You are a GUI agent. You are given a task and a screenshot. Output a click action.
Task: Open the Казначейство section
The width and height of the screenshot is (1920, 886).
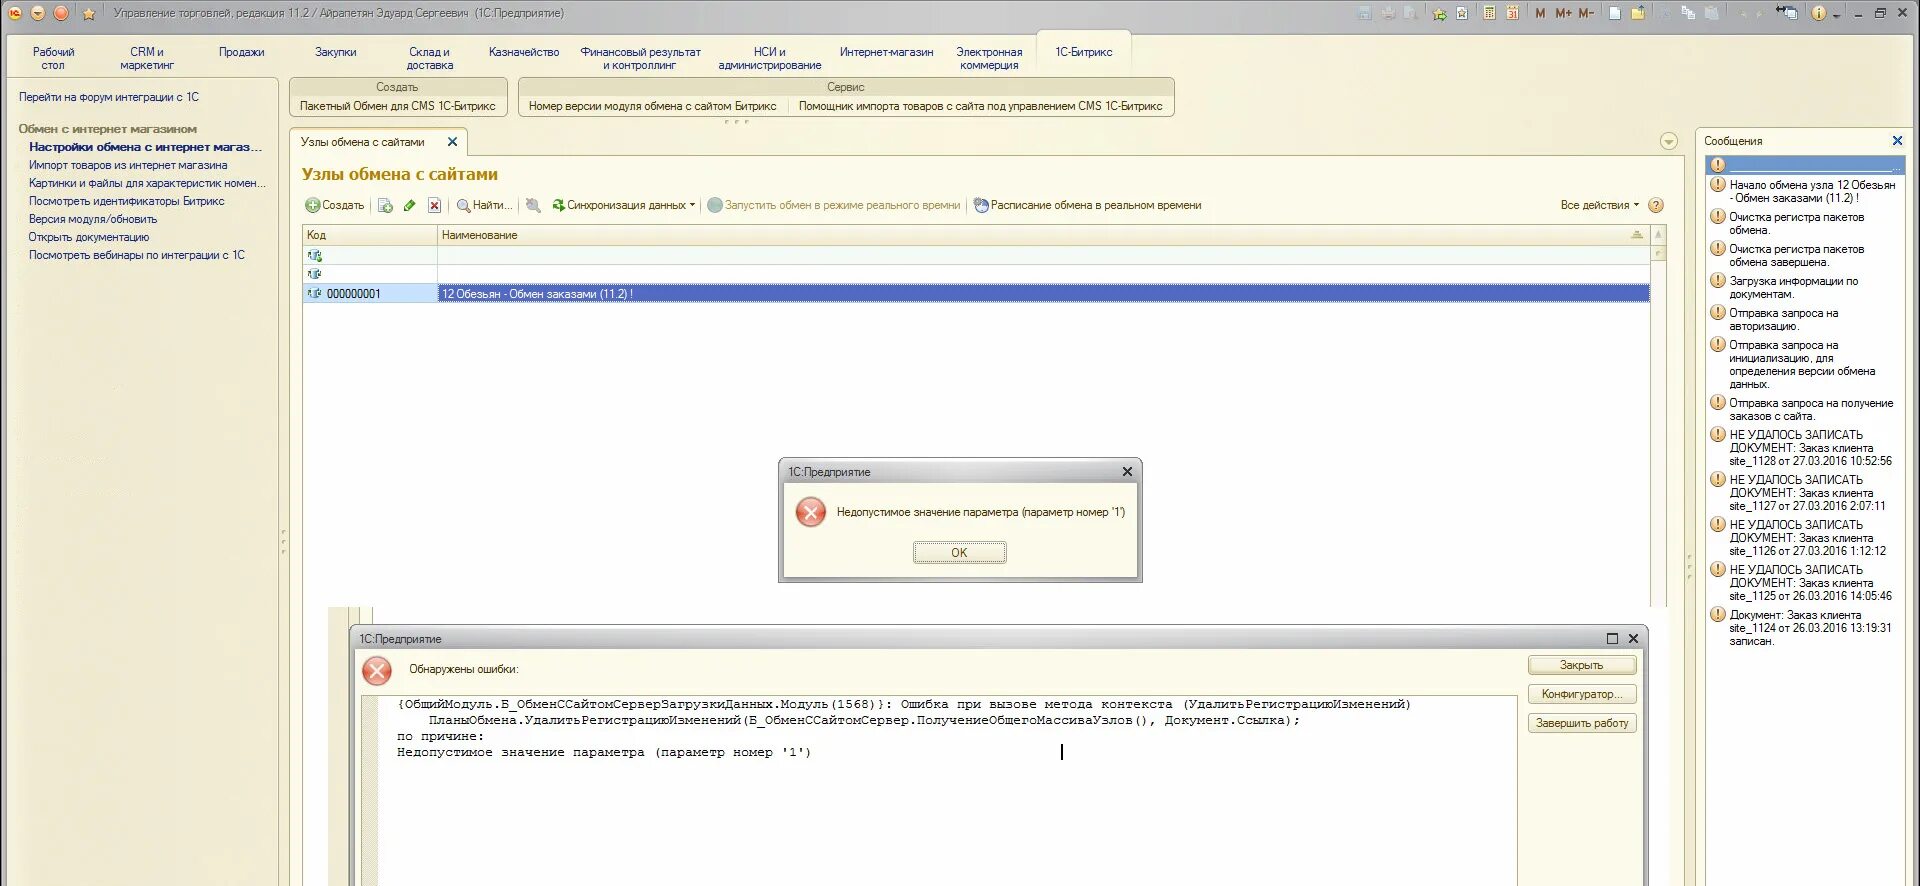point(524,52)
